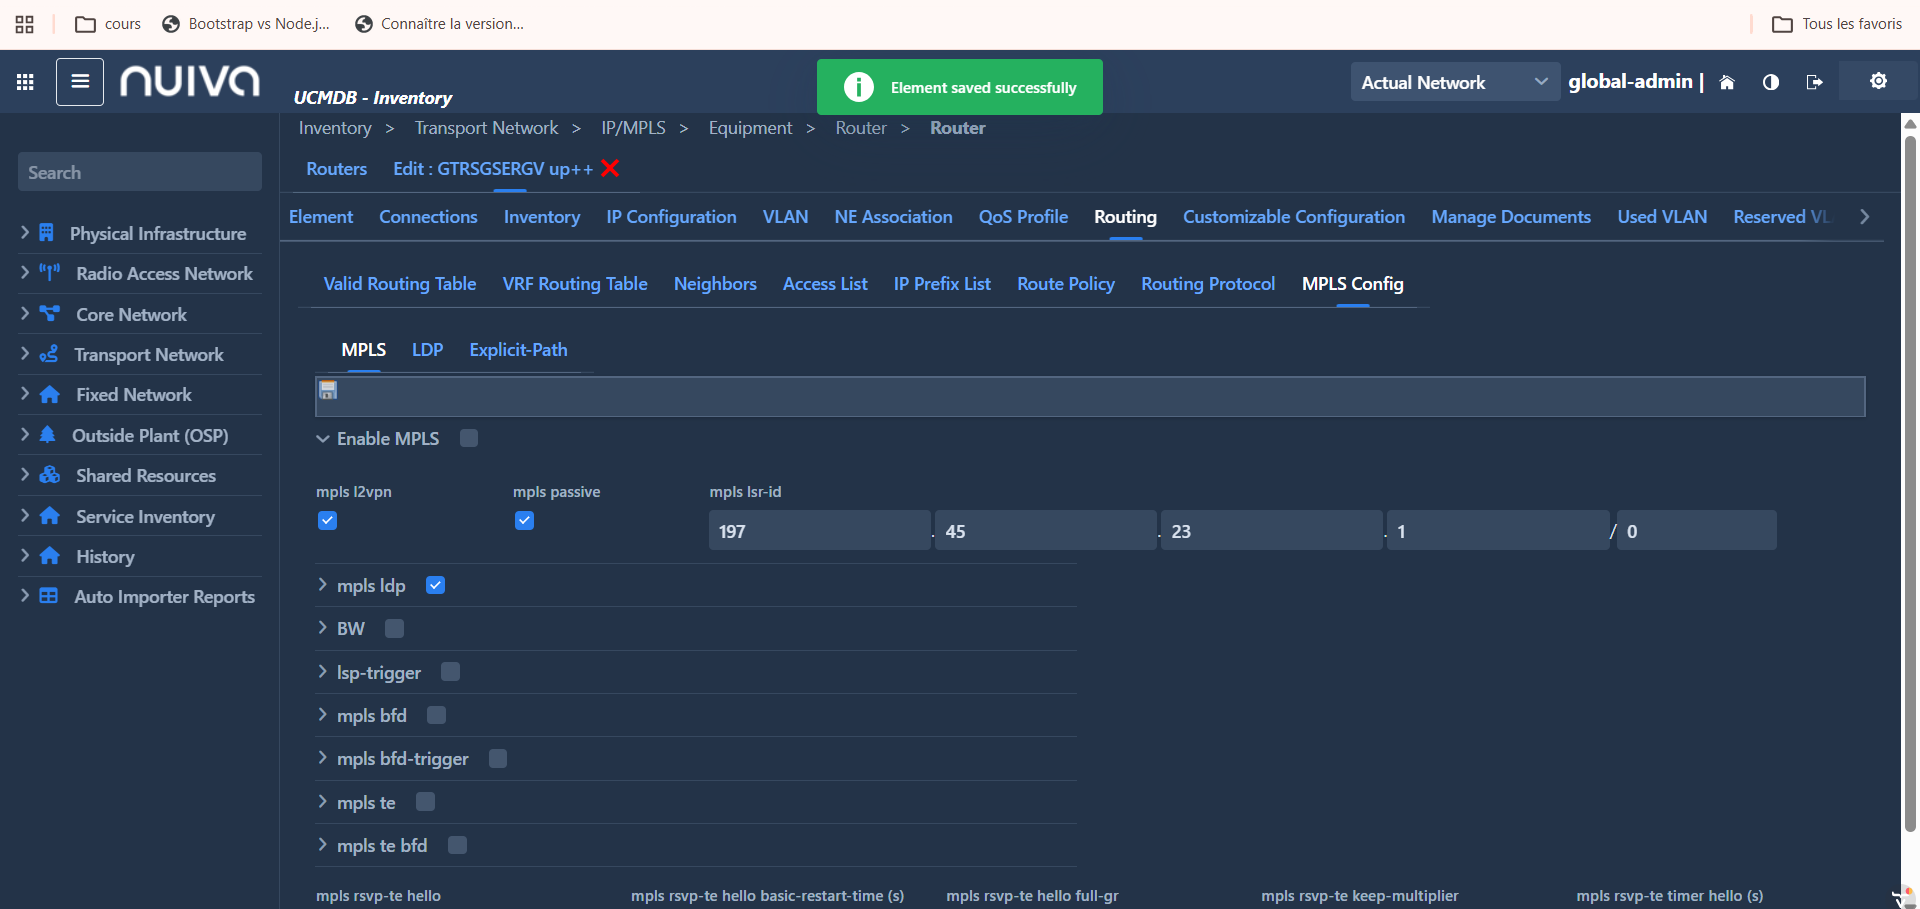This screenshot has width=1920, height=909.
Task: Enable the BW checkbox
Action: 394,628
